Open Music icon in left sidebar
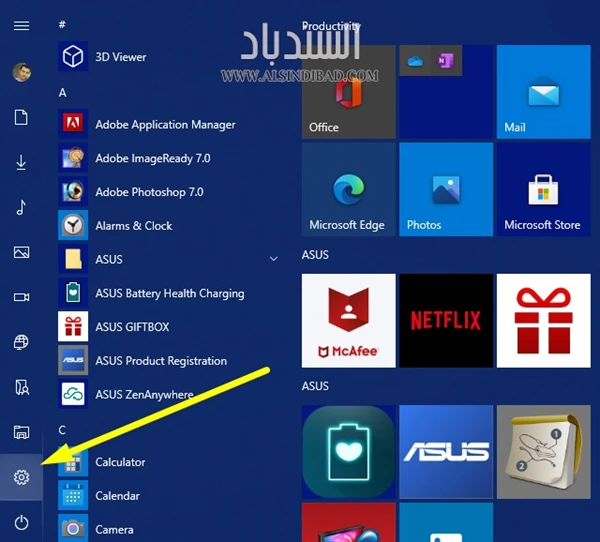Viewport: 600px width, 542px height. (x=21, y=207)
